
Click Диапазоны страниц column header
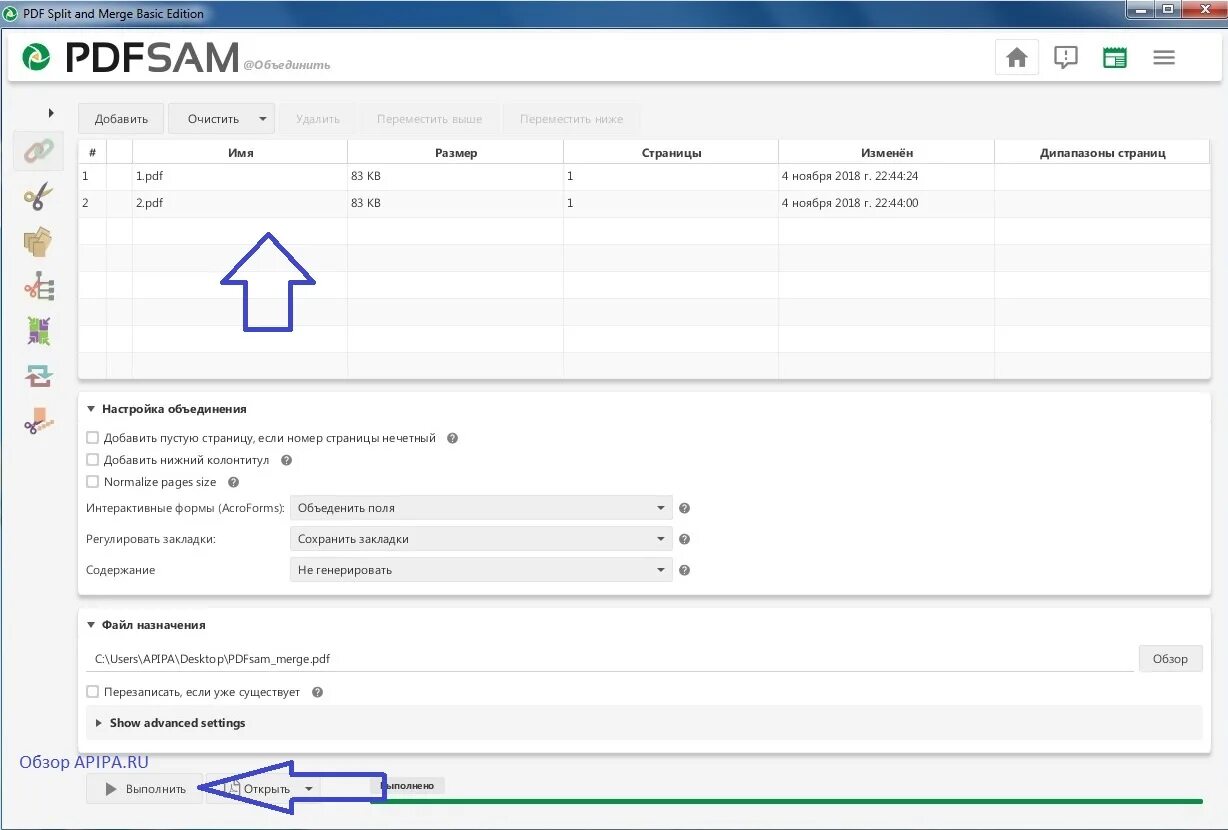(1103, 153)
